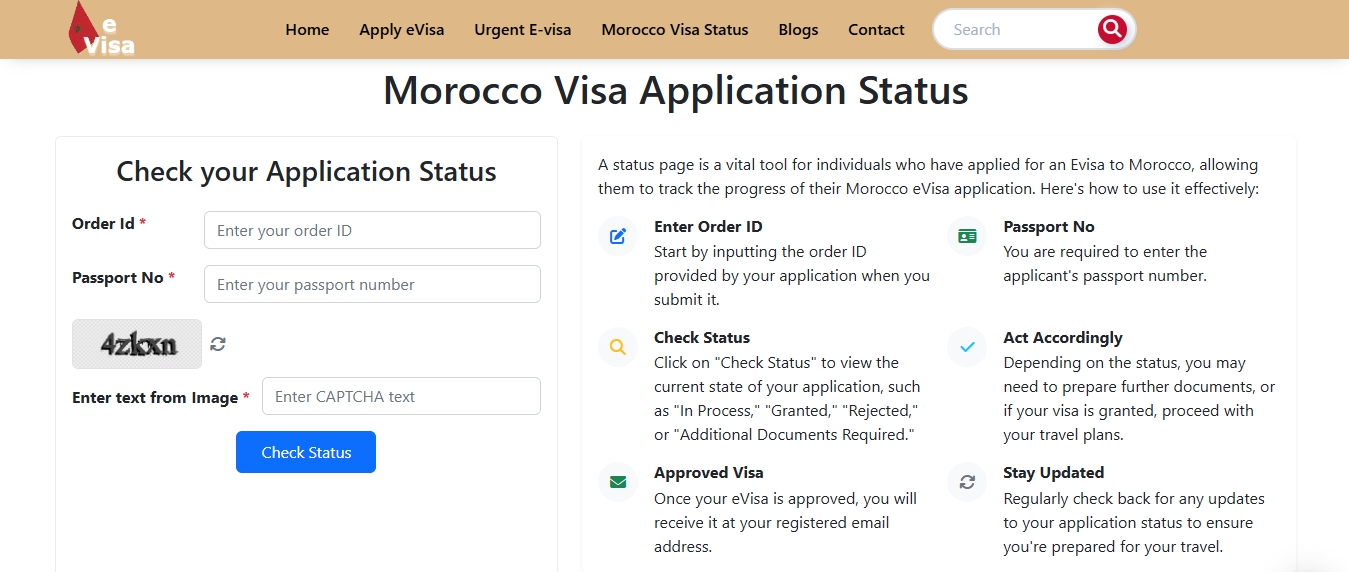Screen dimensions: 1349x572
Task: Open the Home menu item
Action: click(307, 30)
